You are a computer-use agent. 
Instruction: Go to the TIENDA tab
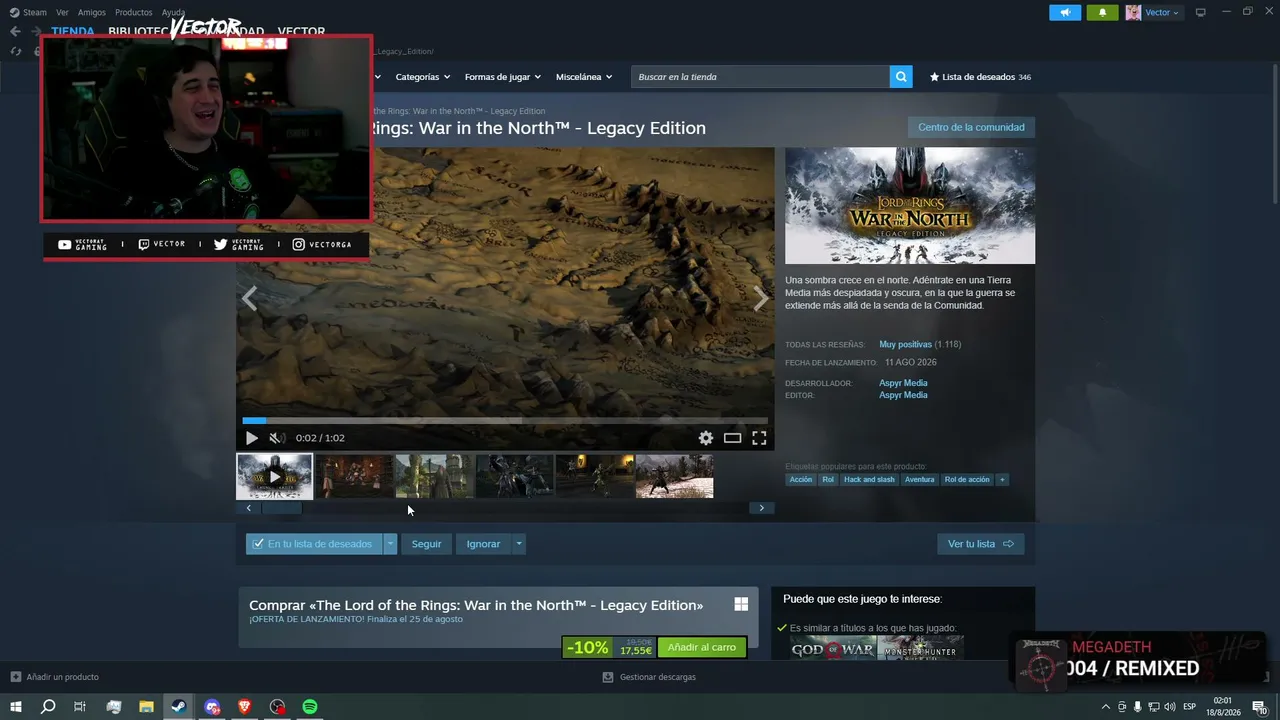[73, 31]
